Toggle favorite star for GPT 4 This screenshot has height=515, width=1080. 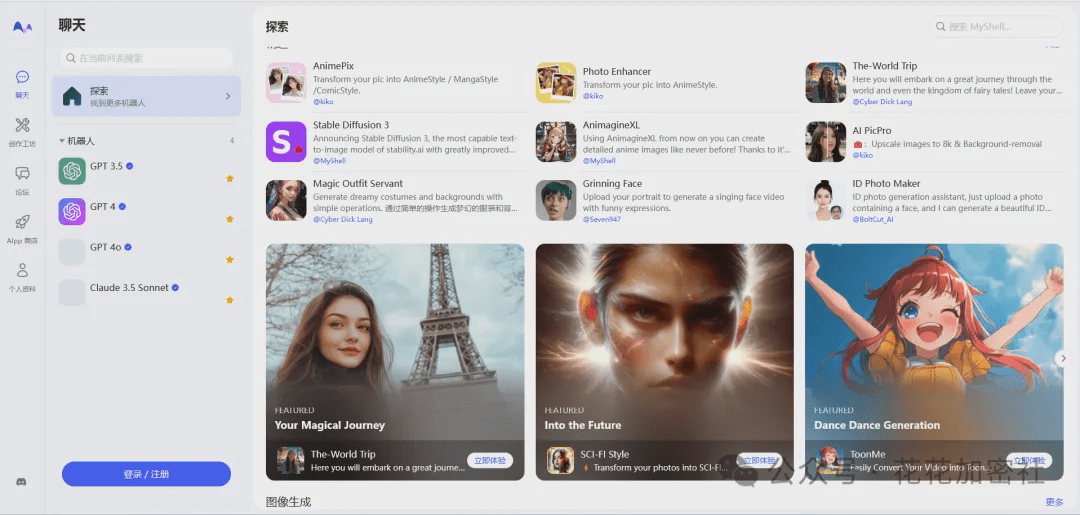coord(230,219)
